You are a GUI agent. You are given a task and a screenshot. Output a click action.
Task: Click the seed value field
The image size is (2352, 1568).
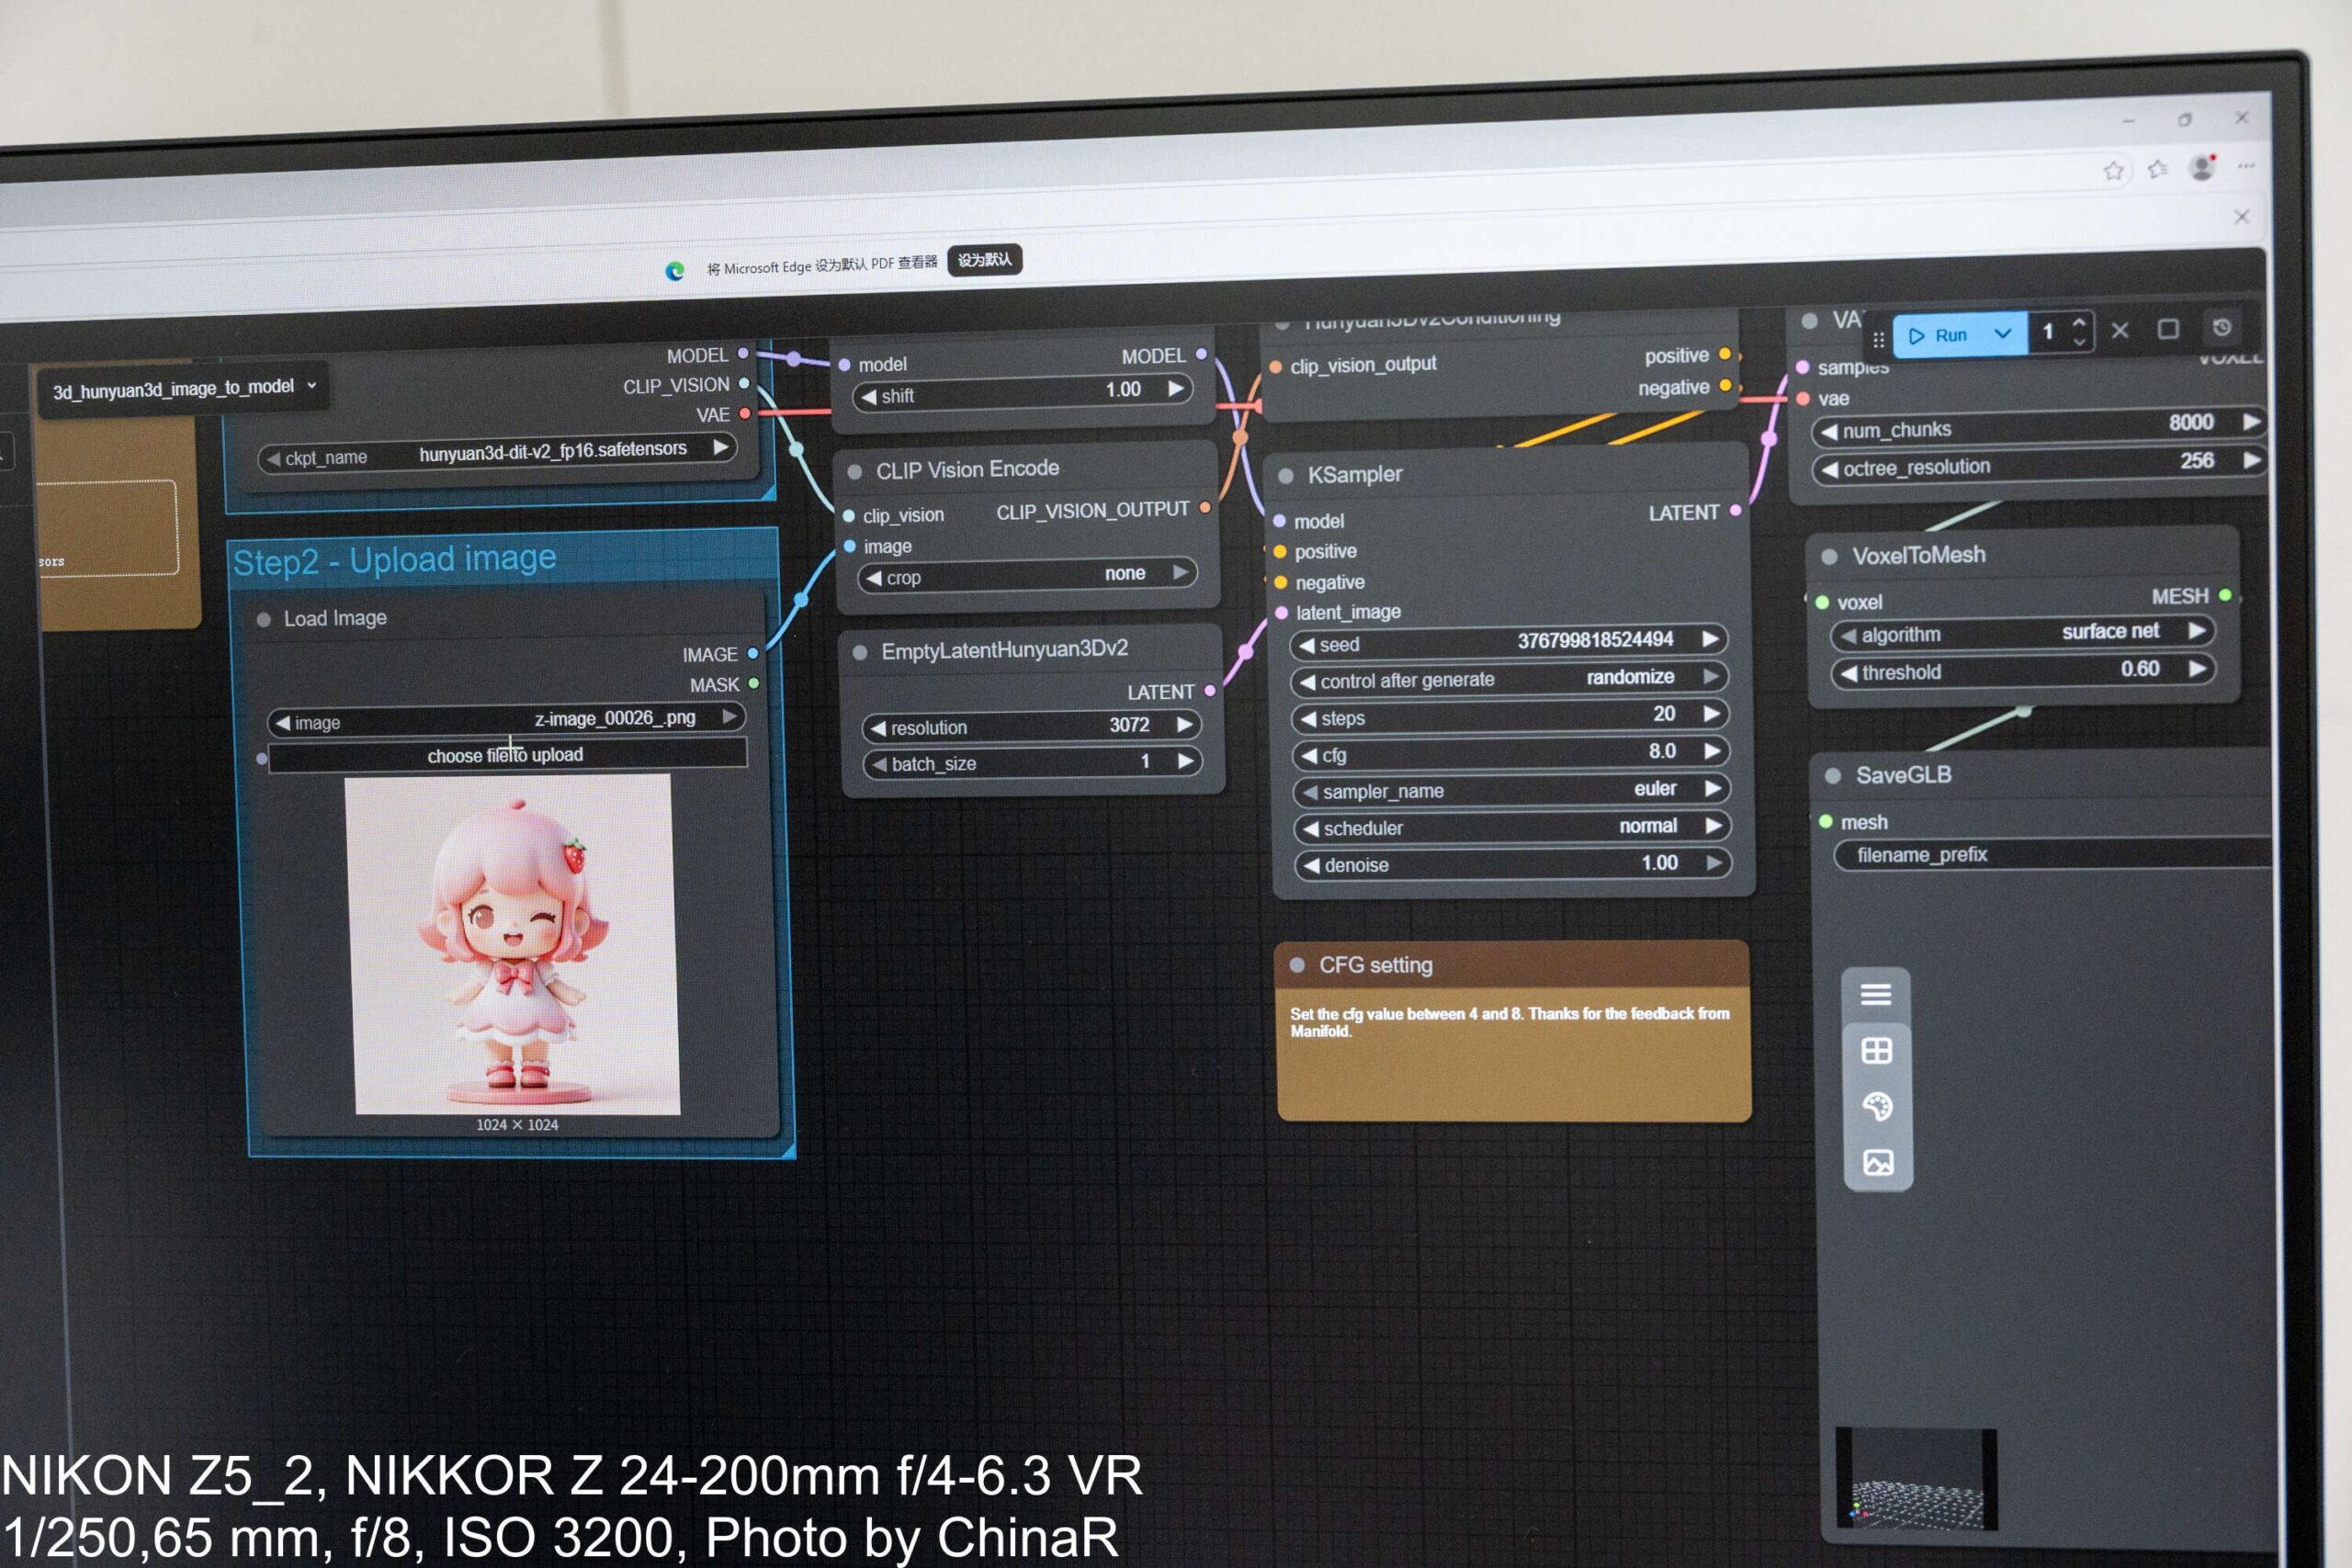pyautogui.click(x=1509, y=641)
